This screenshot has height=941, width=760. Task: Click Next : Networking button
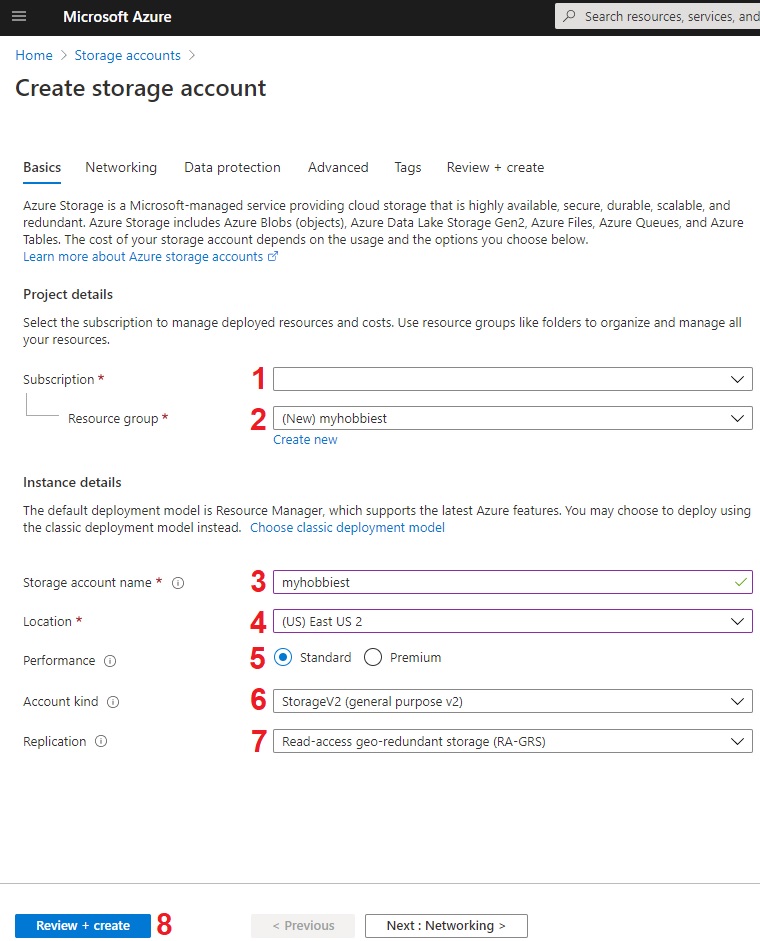click(x=446, y=925)
